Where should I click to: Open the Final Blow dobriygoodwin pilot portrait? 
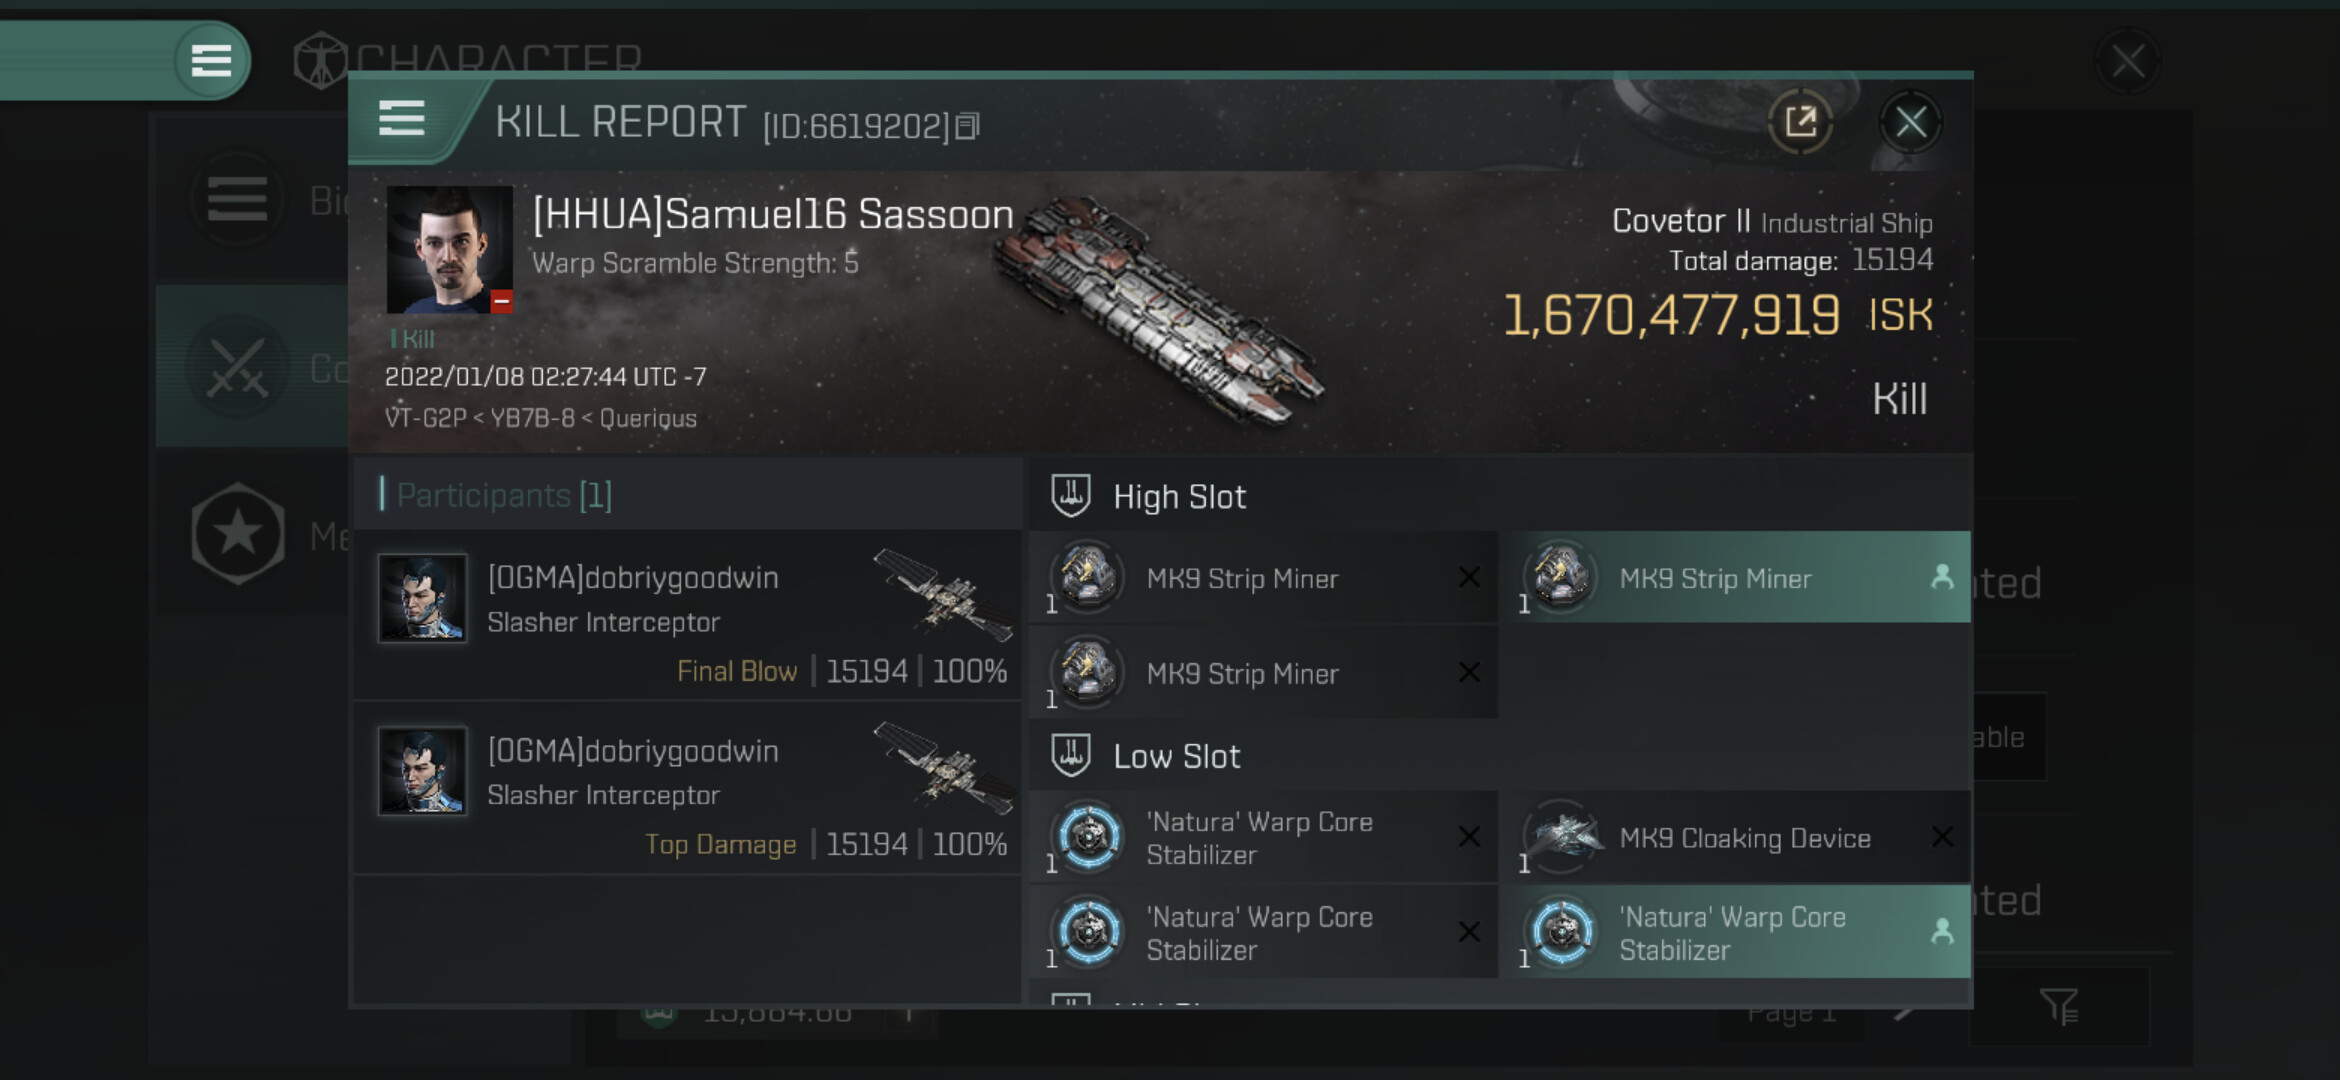(422, 598)
